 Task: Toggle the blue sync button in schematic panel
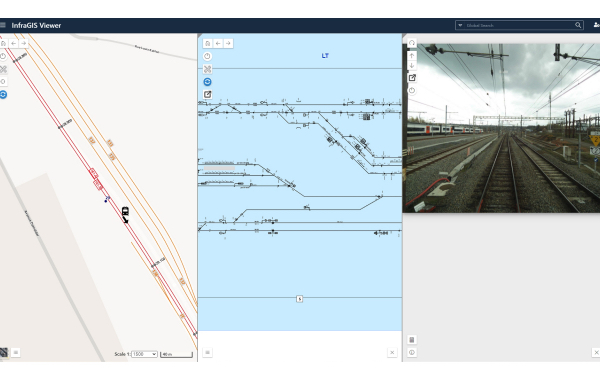pos(207,82)
